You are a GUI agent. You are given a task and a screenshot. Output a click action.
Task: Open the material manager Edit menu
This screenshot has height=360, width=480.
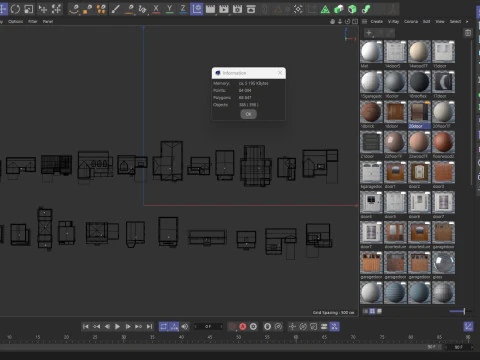[426, 21]
